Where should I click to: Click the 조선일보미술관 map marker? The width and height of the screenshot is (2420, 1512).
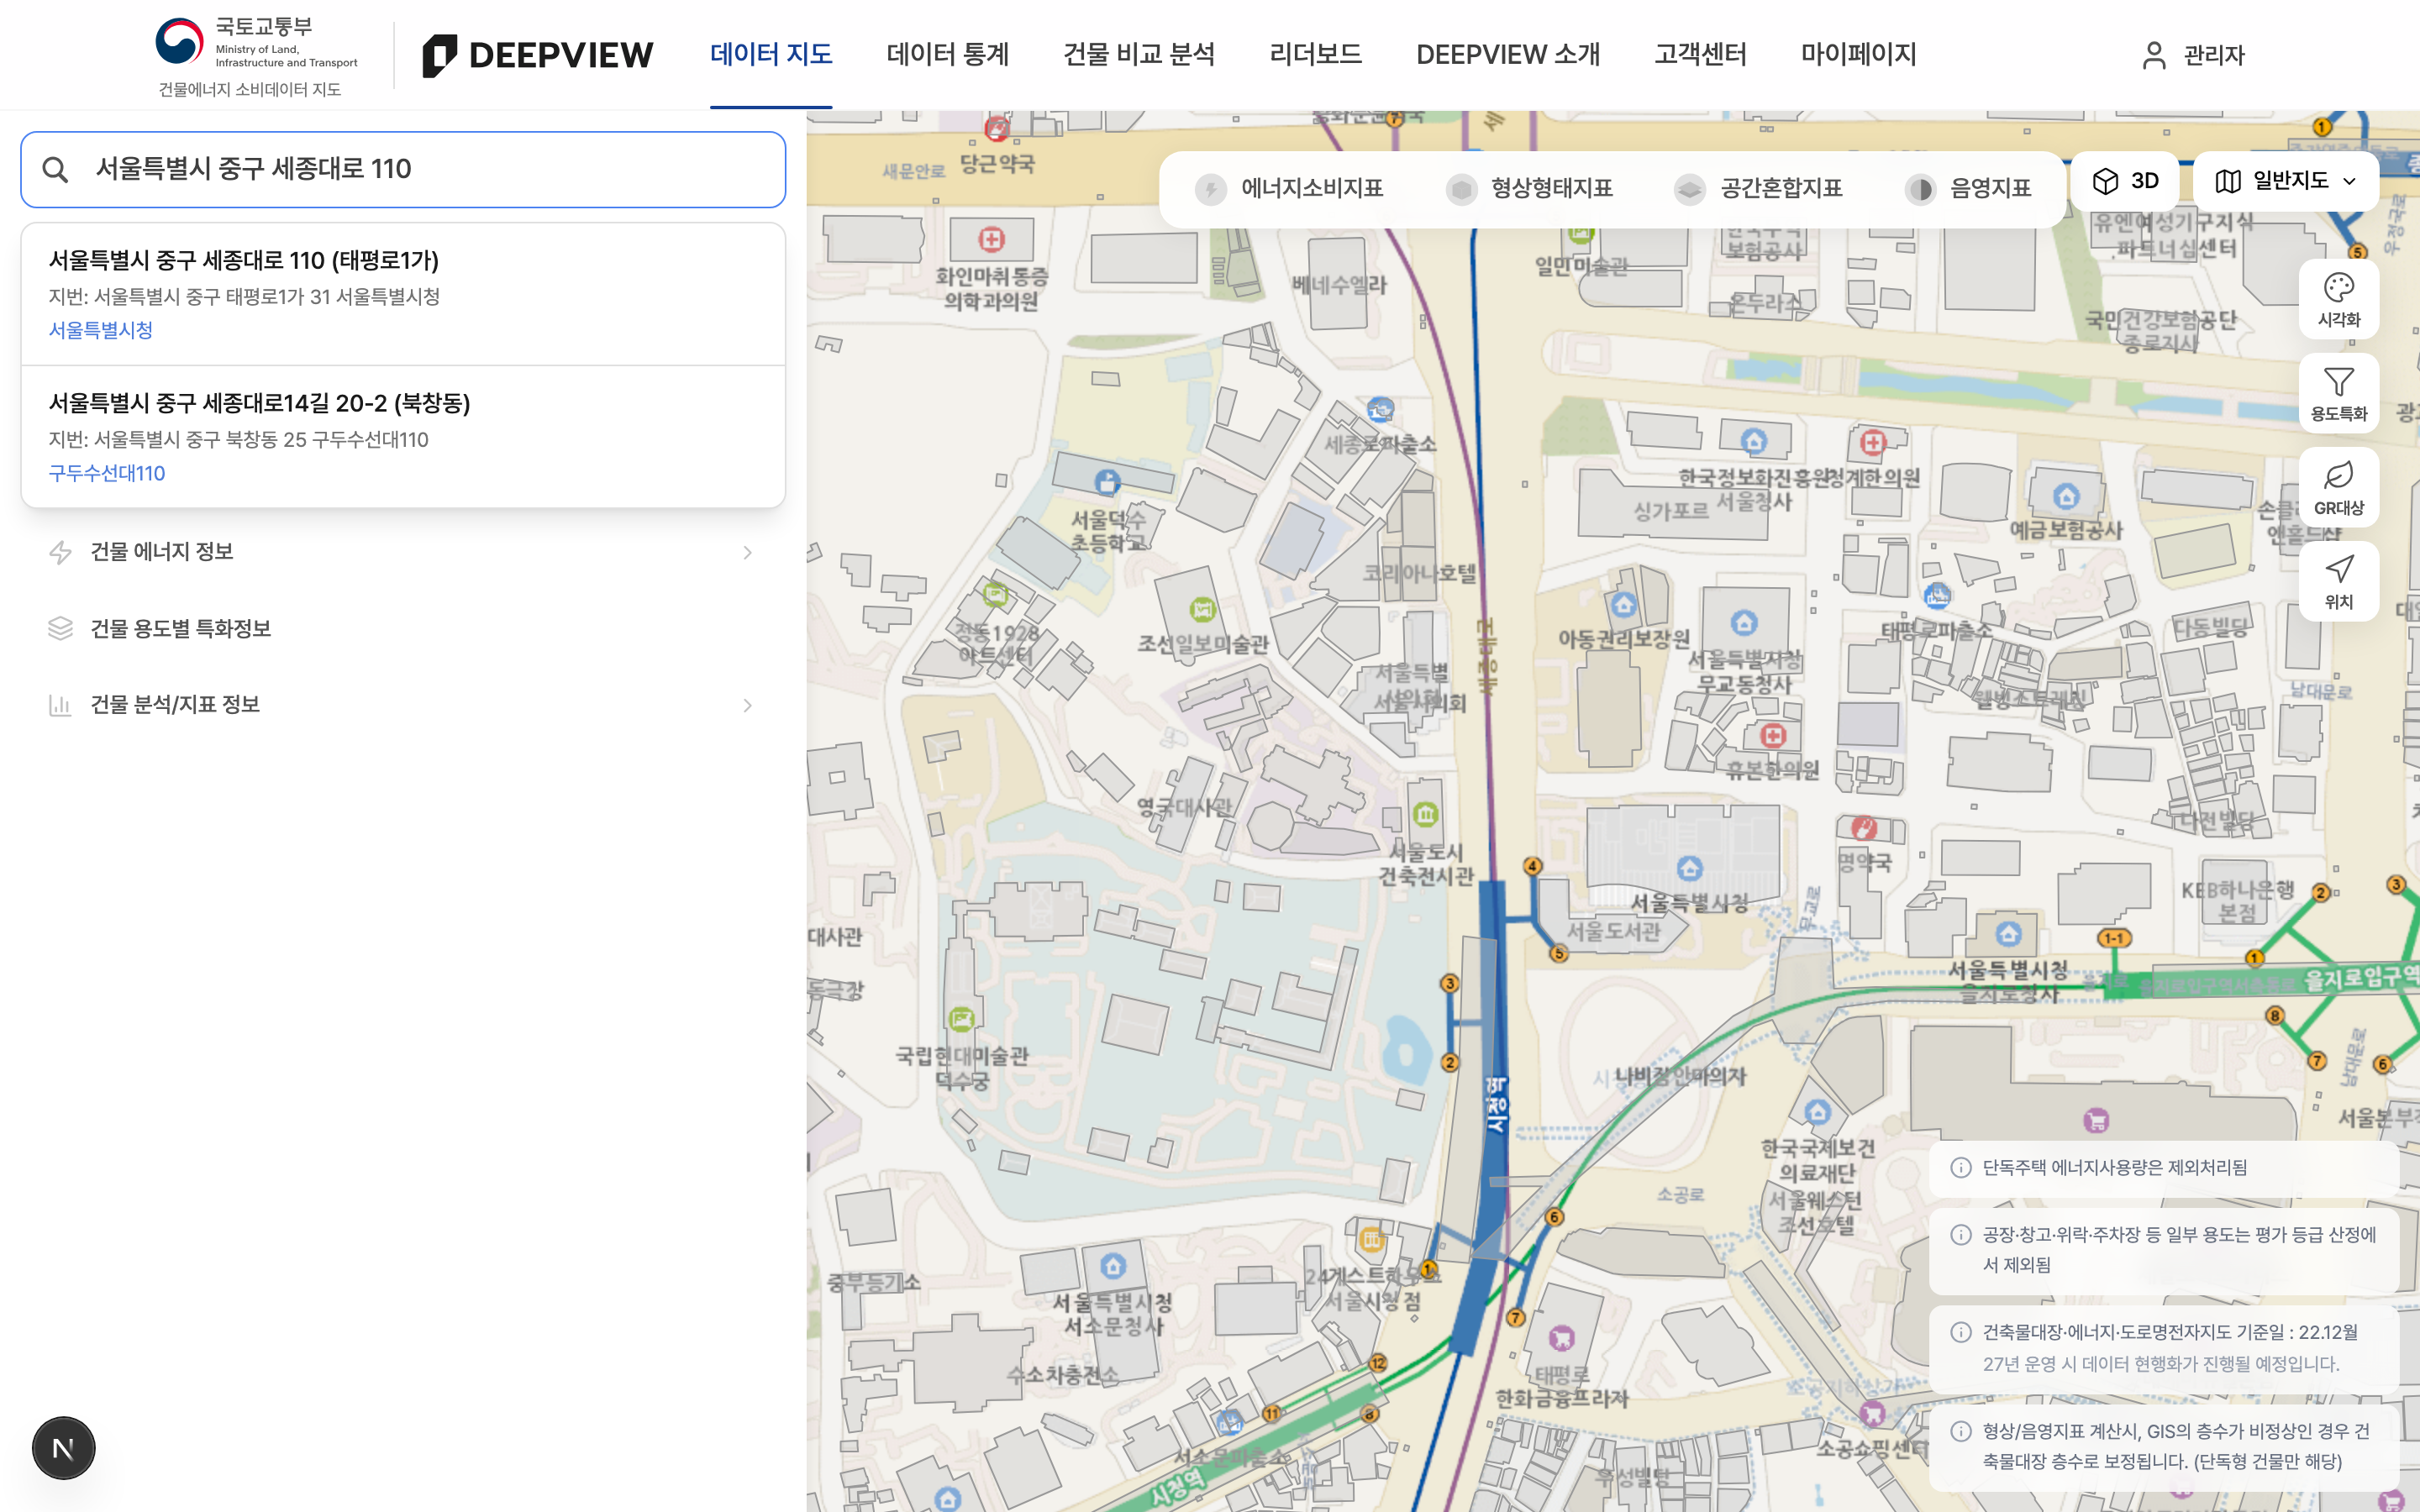coord(1202,608)
